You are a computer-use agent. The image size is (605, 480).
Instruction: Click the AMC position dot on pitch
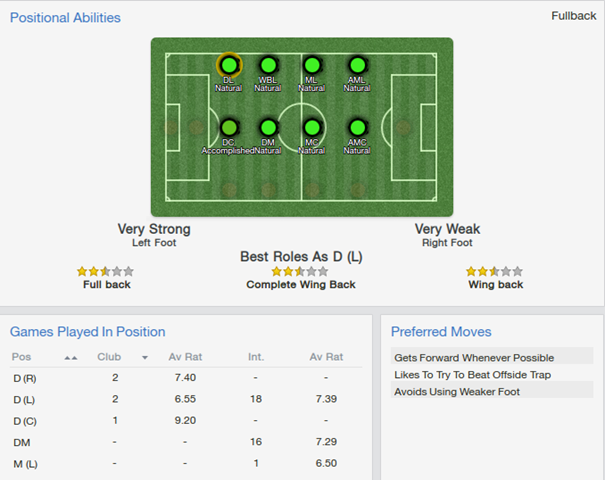coord(357,128)
